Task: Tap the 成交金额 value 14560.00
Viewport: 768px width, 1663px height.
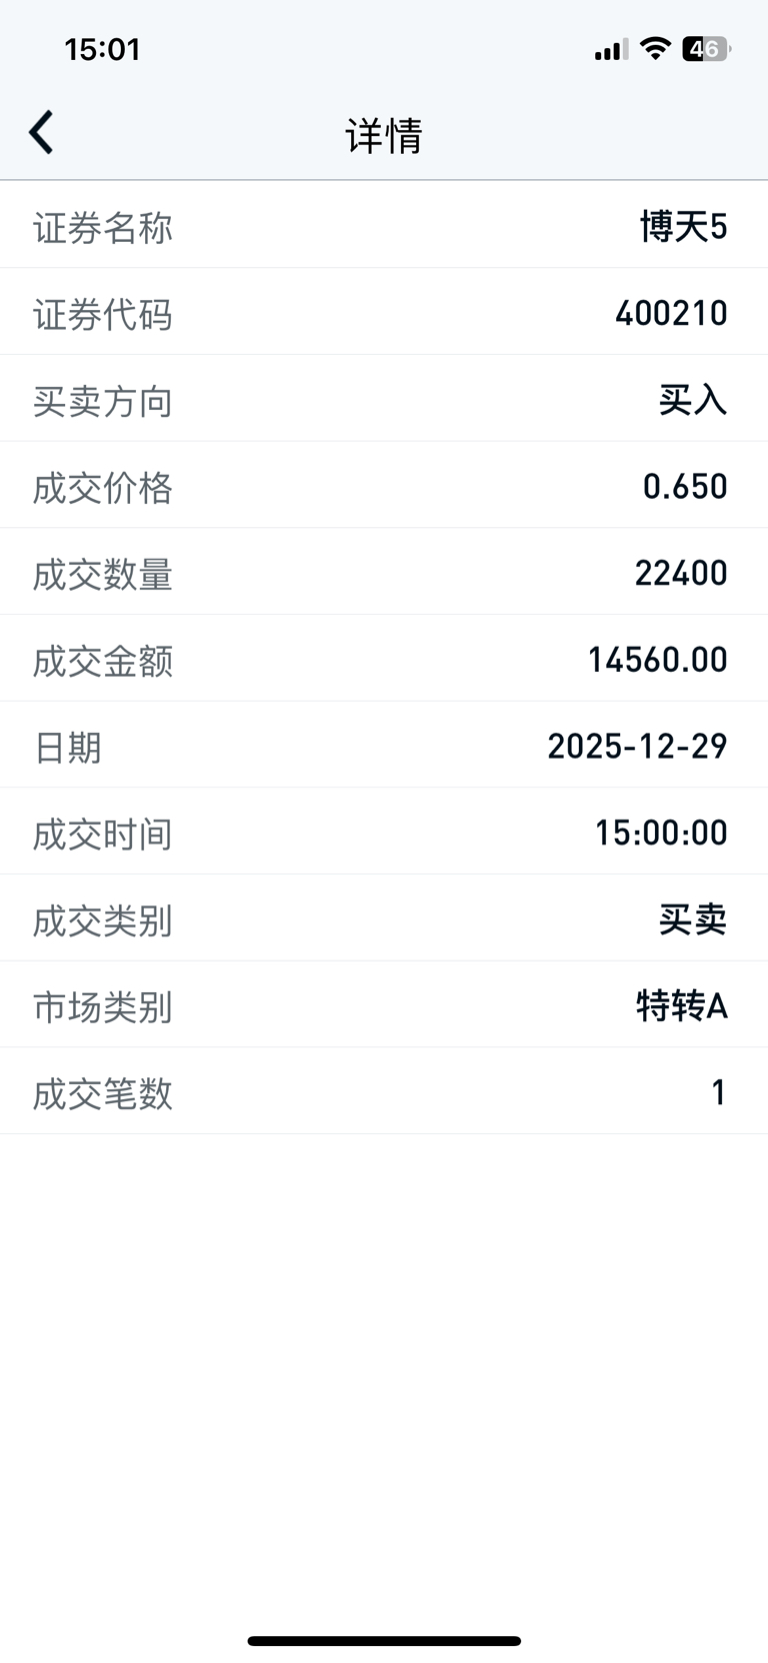Action: pyautogui.click(x=657, y=660)
